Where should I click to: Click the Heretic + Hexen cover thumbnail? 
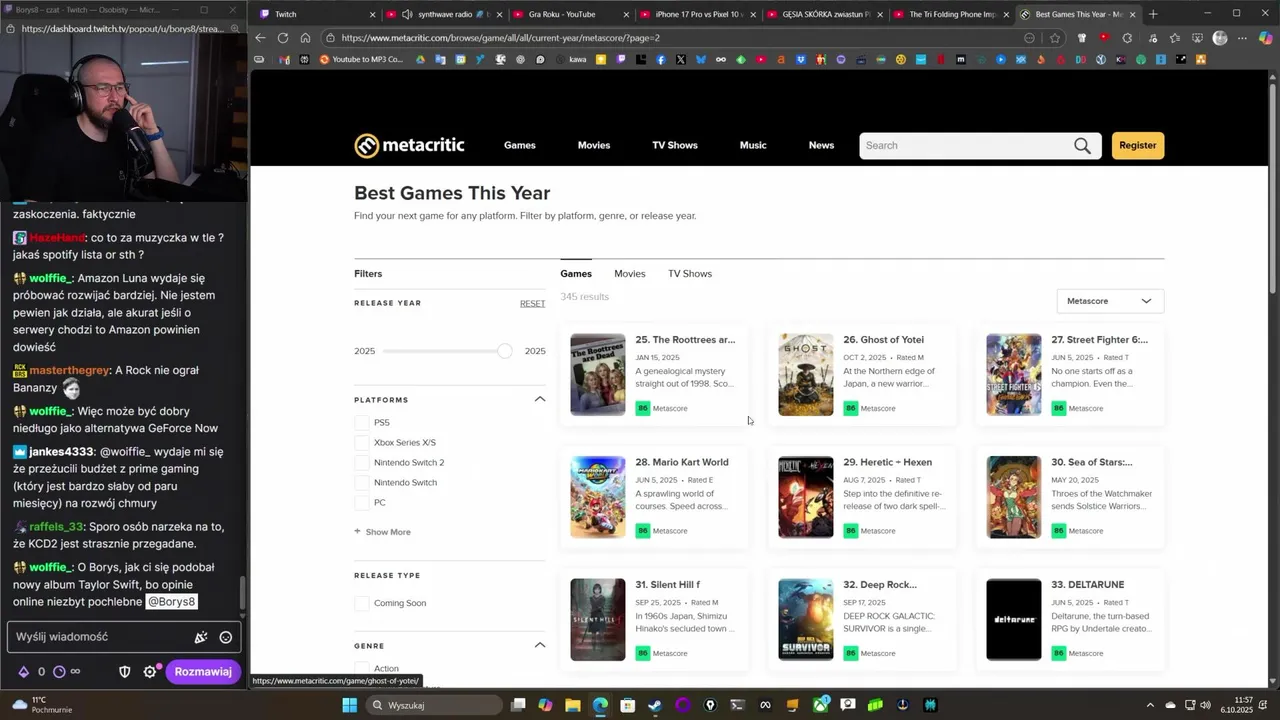tap(806, 497)
